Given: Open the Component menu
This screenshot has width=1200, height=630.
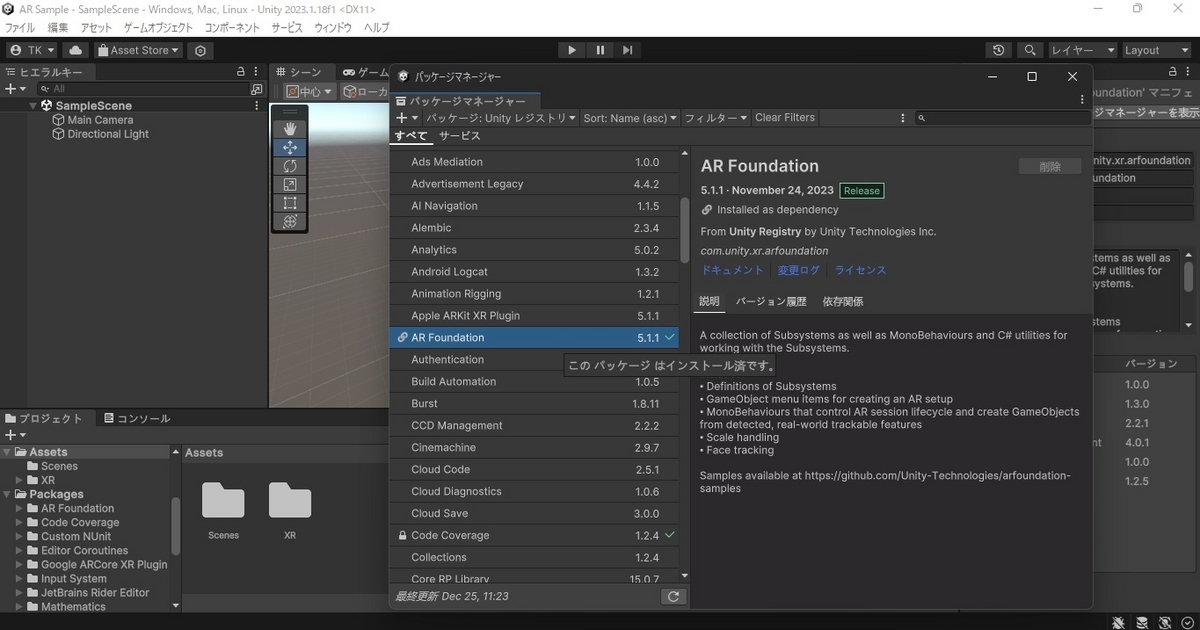Looking at the screenshot, I should pos(232,28).
